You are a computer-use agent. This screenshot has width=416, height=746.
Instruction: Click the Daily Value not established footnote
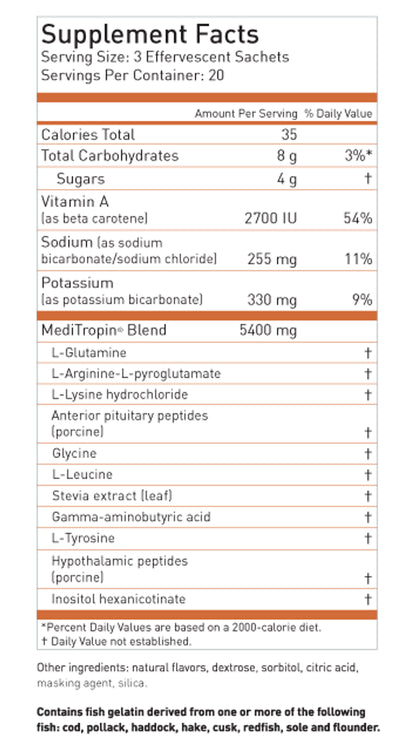coord(116,641)
